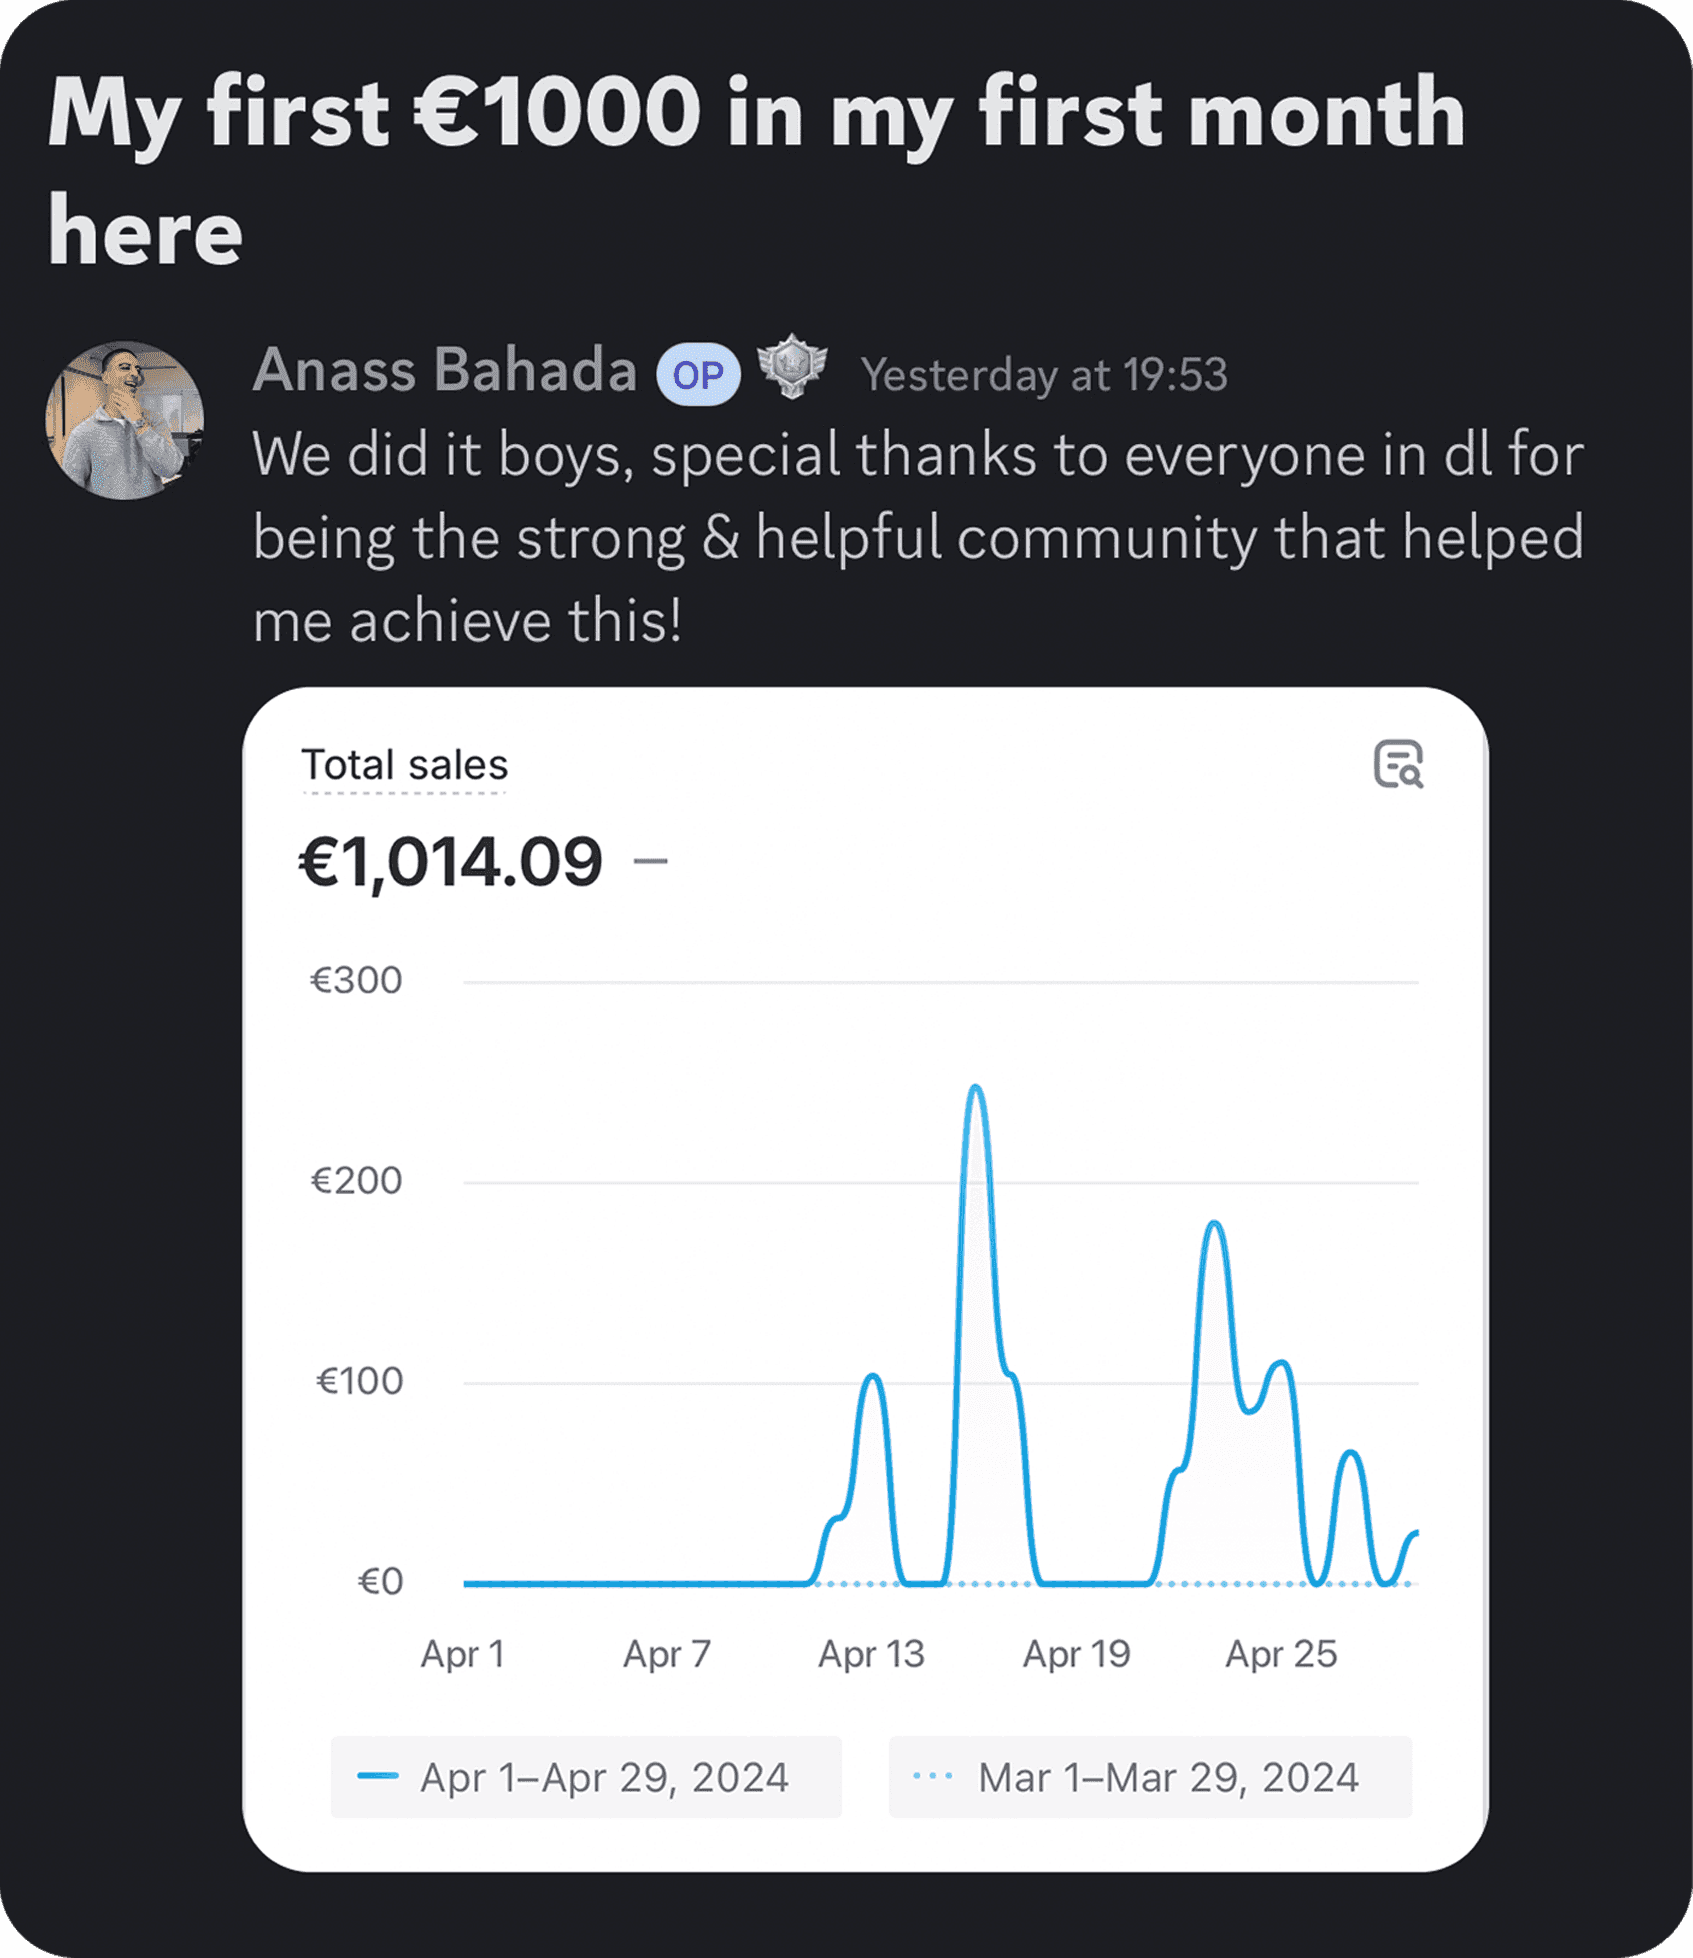Click the OP badge beside the username

[697, 375]
